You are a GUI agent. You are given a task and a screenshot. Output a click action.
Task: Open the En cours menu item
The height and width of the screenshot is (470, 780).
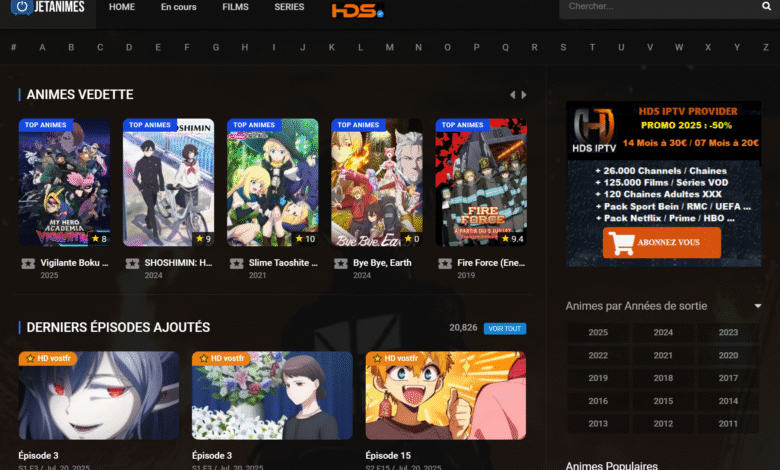click(179, 7)
